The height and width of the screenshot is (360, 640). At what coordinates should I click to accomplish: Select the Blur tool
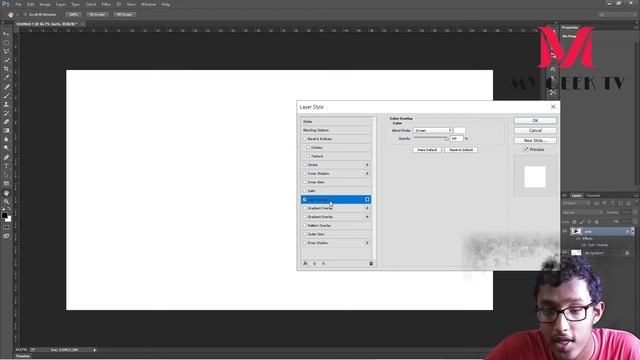(6, 139)
